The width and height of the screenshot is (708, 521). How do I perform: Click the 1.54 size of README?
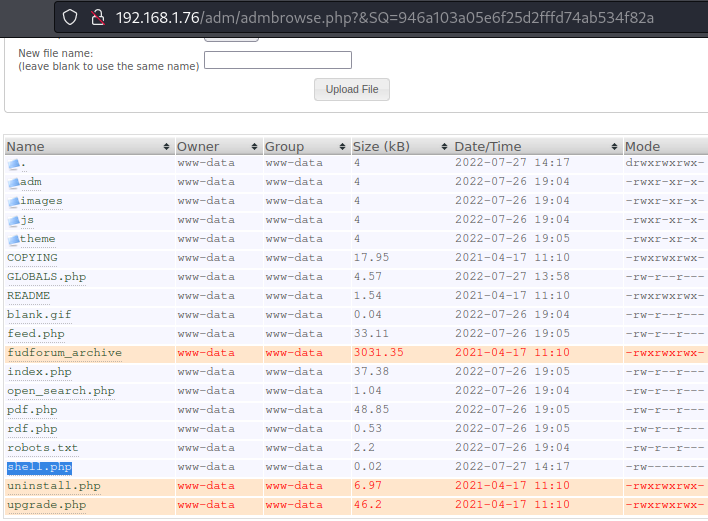click(x=368, y=295)
